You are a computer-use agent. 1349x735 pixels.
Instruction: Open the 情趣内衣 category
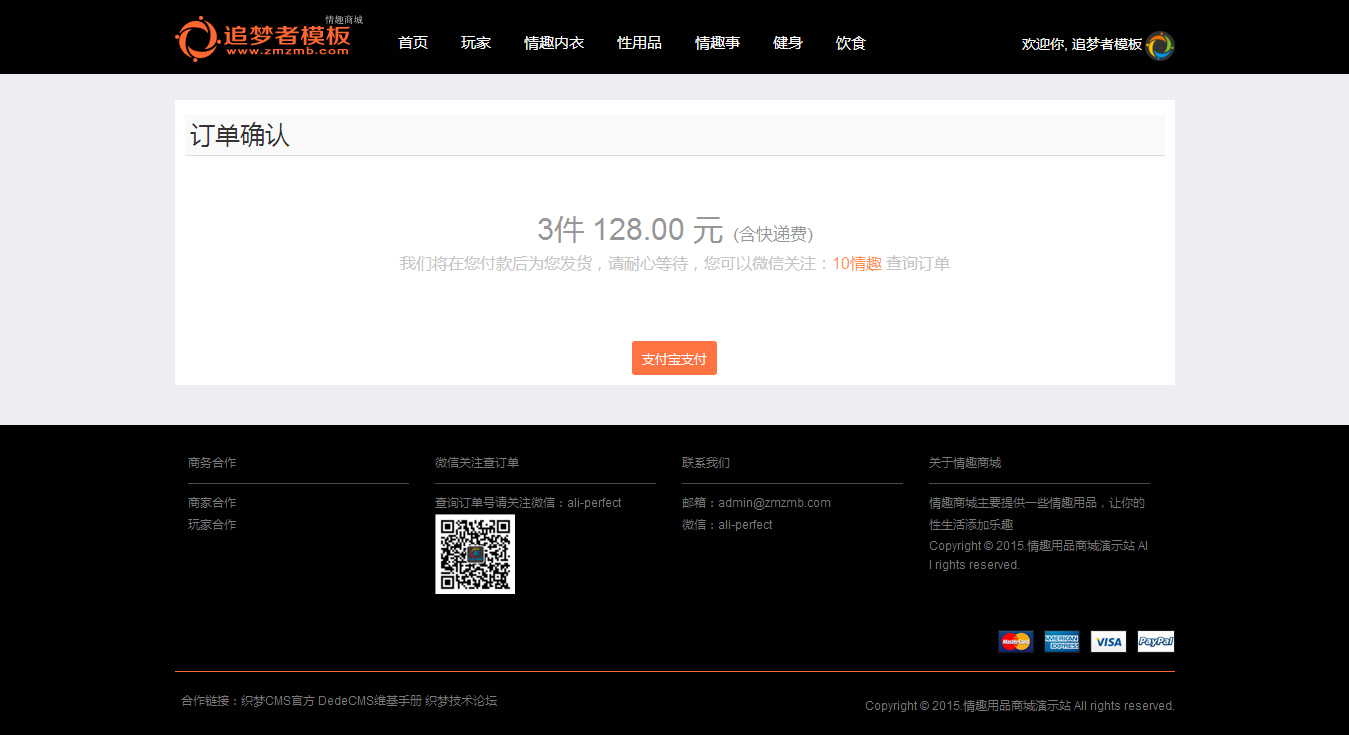tap(554, 43)
